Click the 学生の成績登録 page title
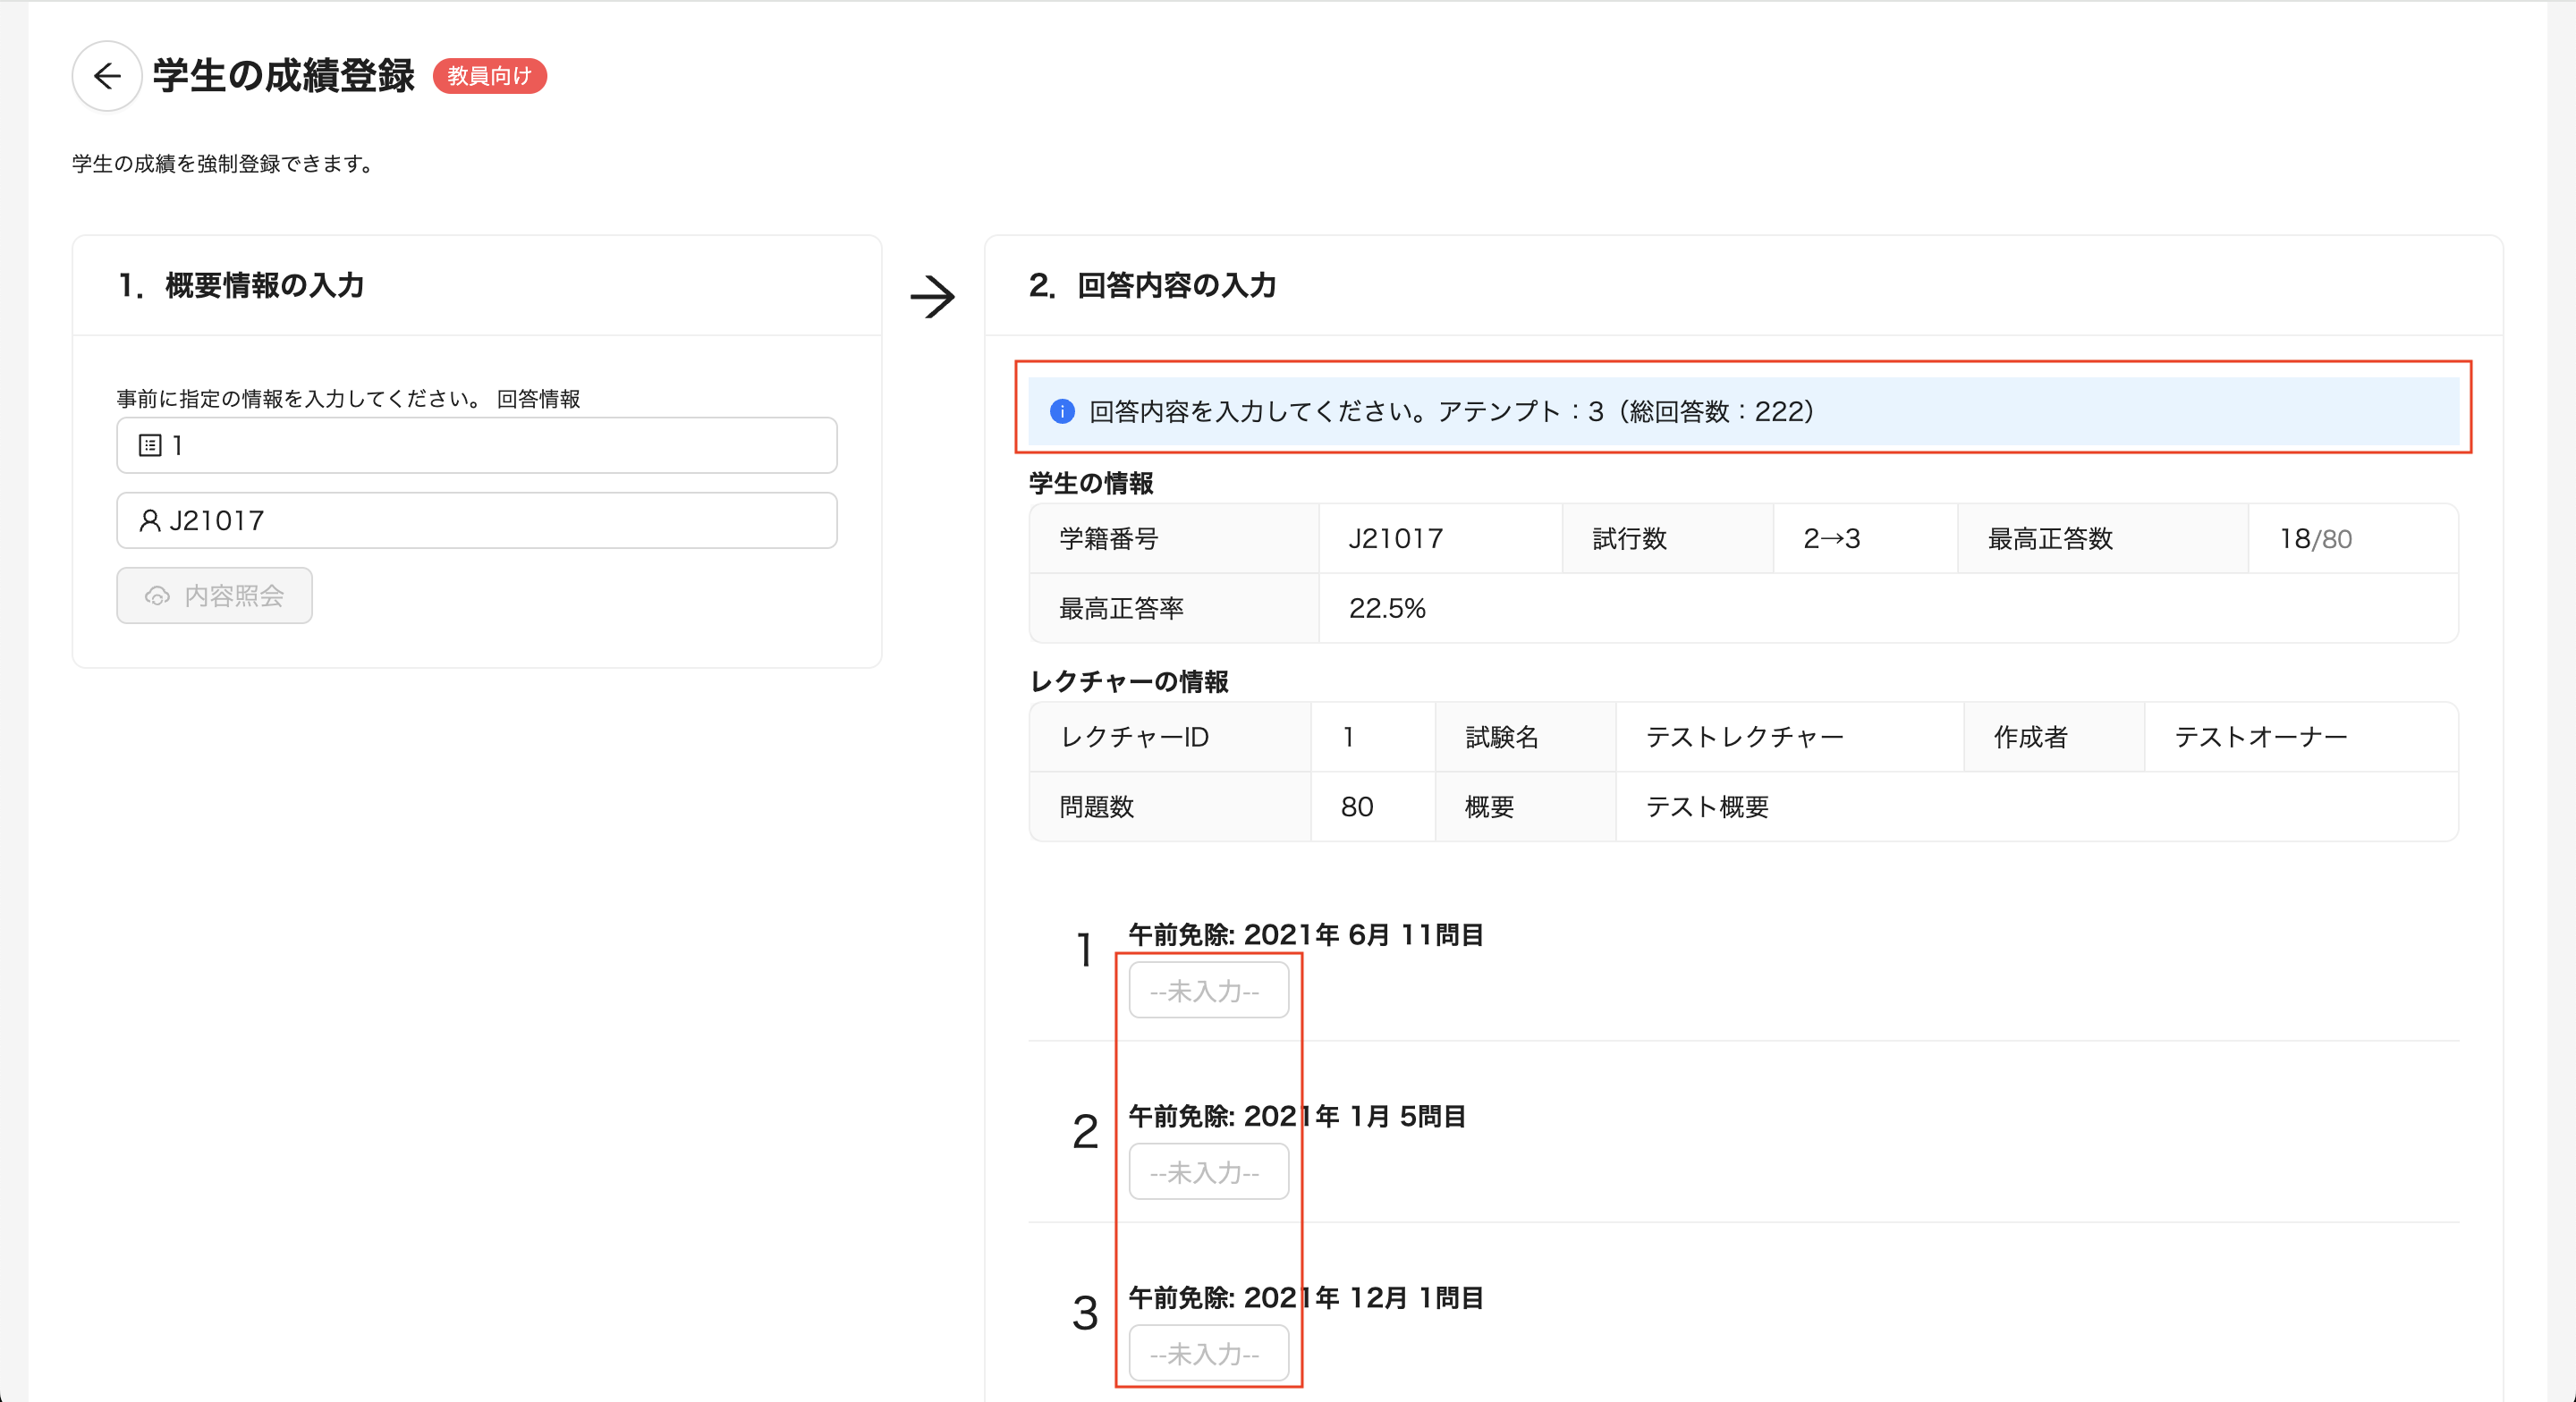Image resolution: width=2576 pixels, height=1402 pixels. pos(283,76)
